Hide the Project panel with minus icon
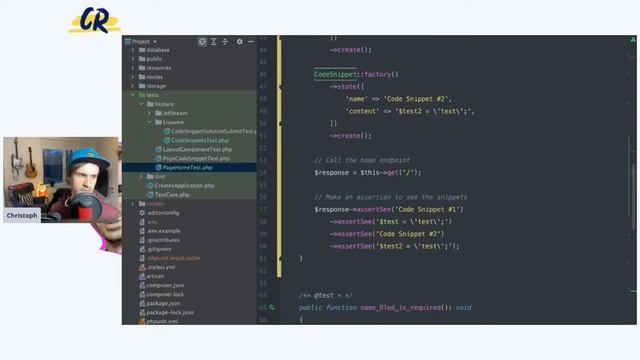The height and width of the screenshot is (360, 640). tap(251, 42)
